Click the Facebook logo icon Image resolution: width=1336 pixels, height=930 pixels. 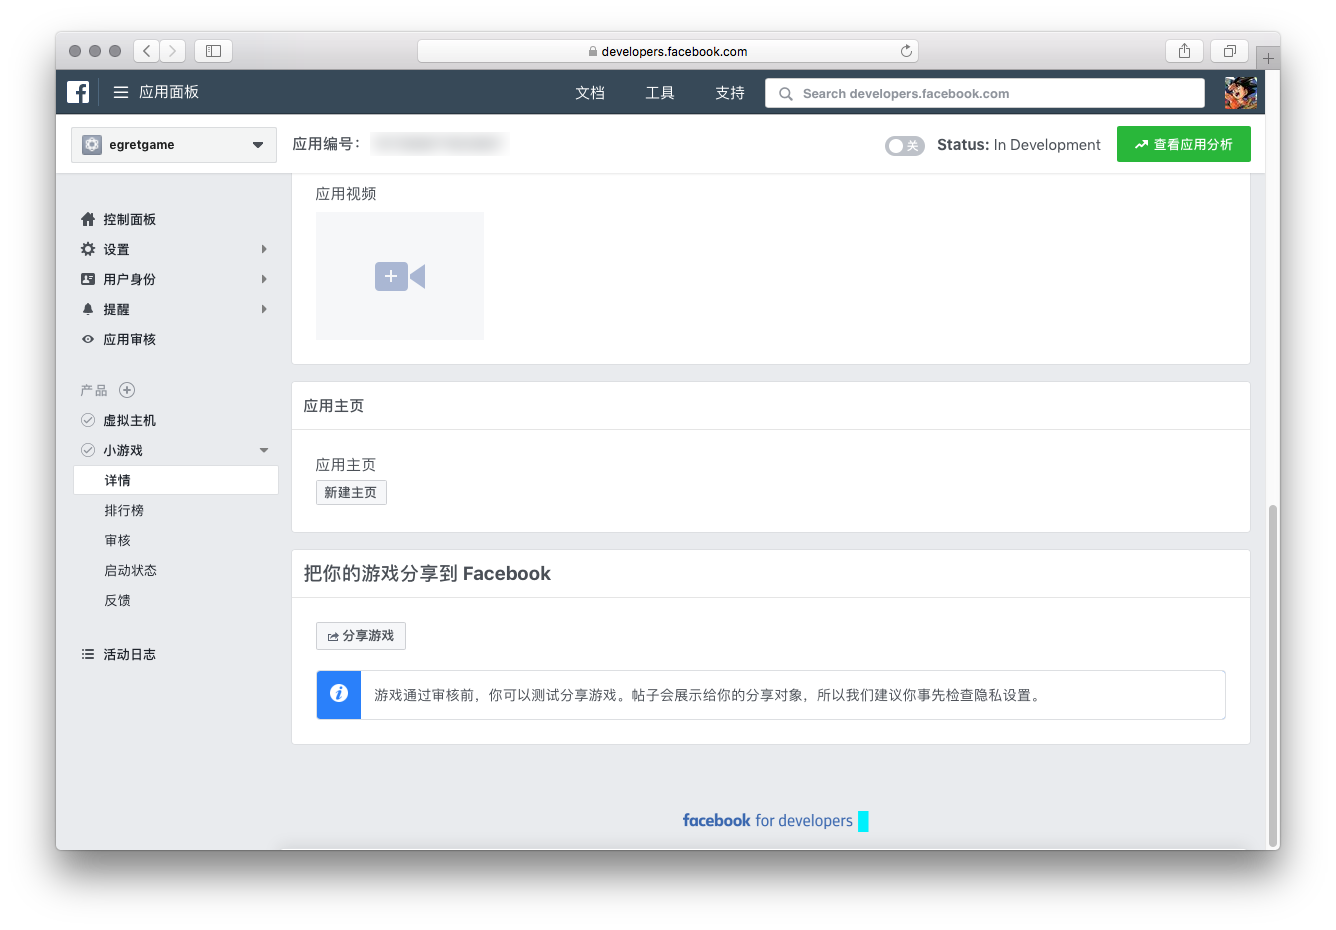(x=78, y=92)
